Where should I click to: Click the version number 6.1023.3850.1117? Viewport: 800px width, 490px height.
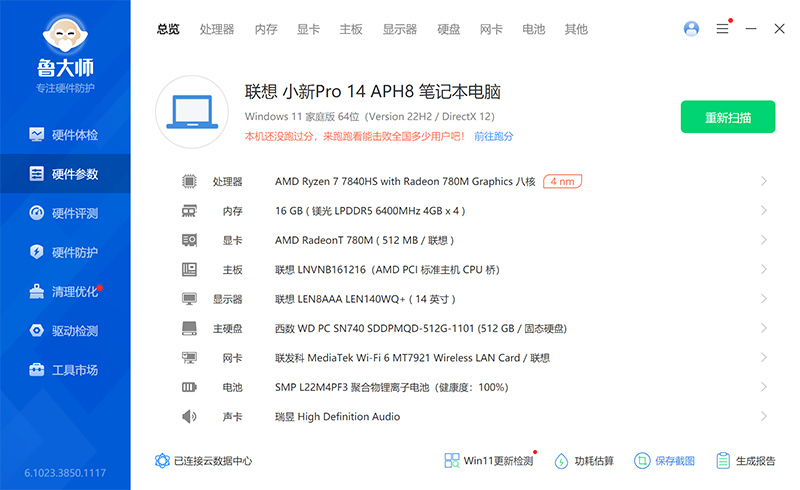point(65,473)
